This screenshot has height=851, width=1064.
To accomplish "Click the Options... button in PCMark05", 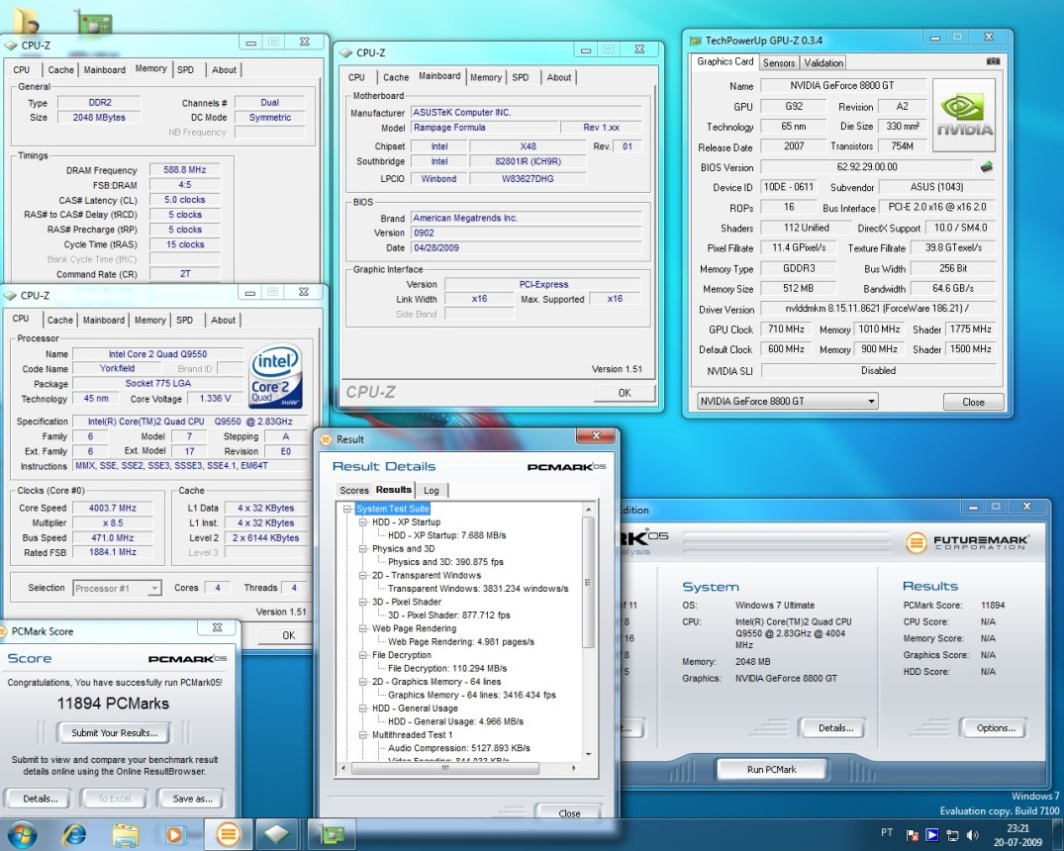I will (x=995, y=728).
